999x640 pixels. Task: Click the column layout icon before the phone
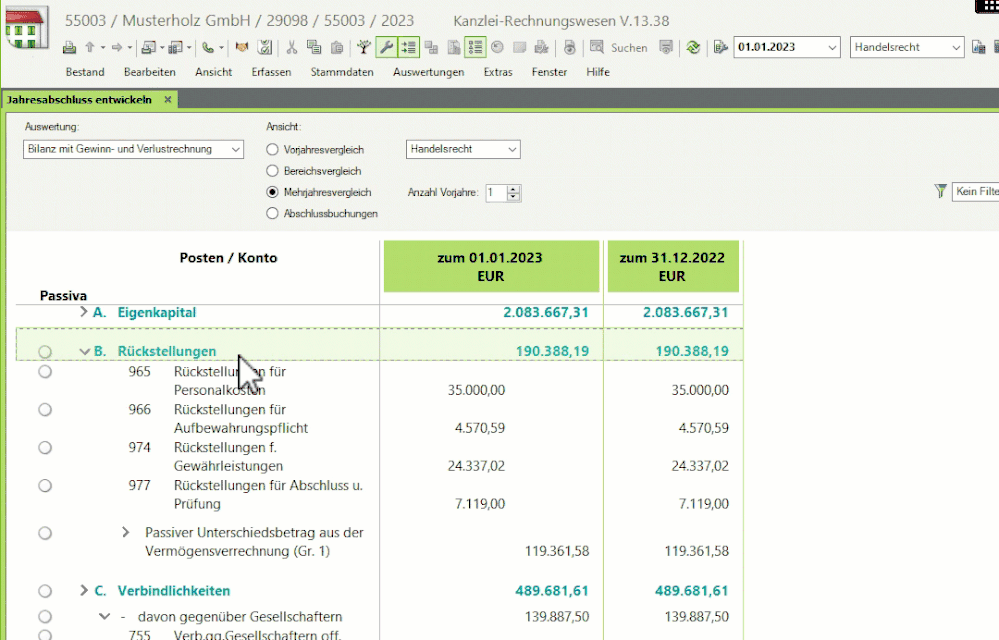click(x=176, y=47)
